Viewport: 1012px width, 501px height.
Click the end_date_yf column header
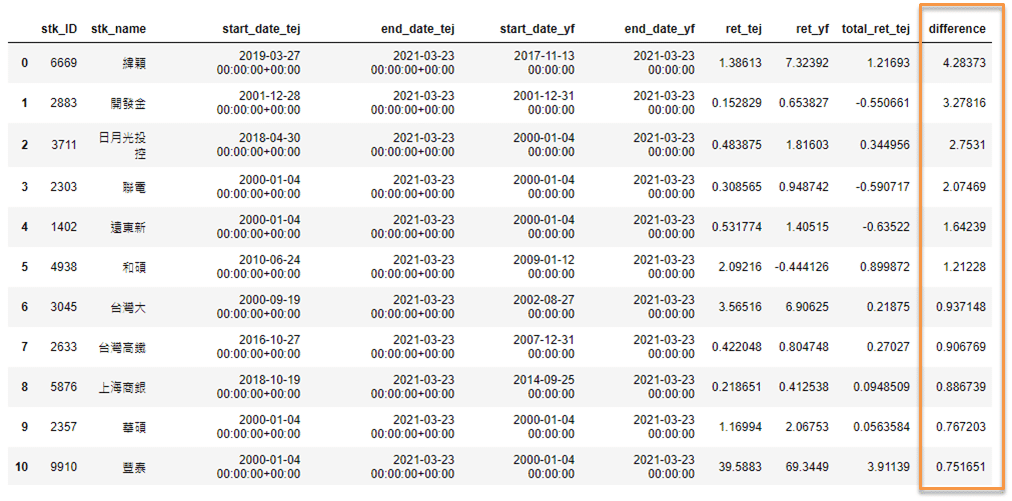pyautogui.click(x=660, y=28)
